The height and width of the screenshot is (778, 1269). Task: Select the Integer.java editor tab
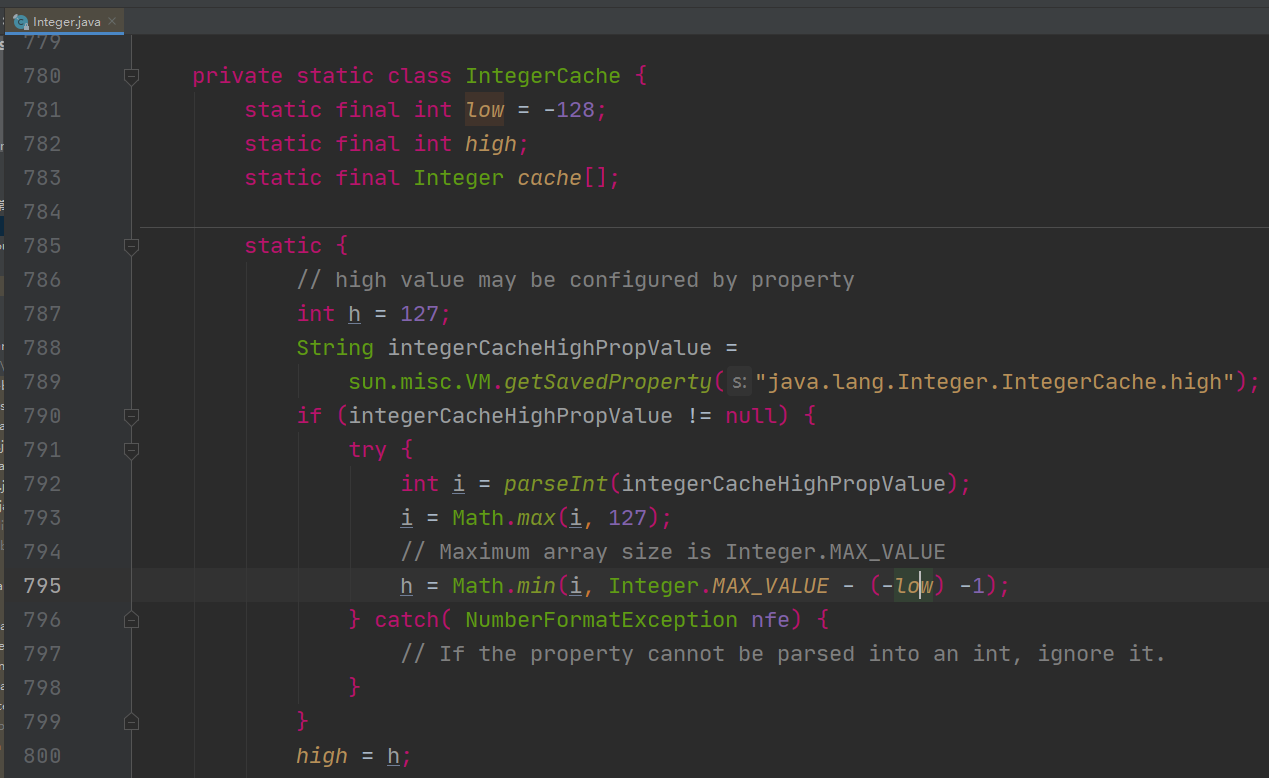[x=65, y=21]
